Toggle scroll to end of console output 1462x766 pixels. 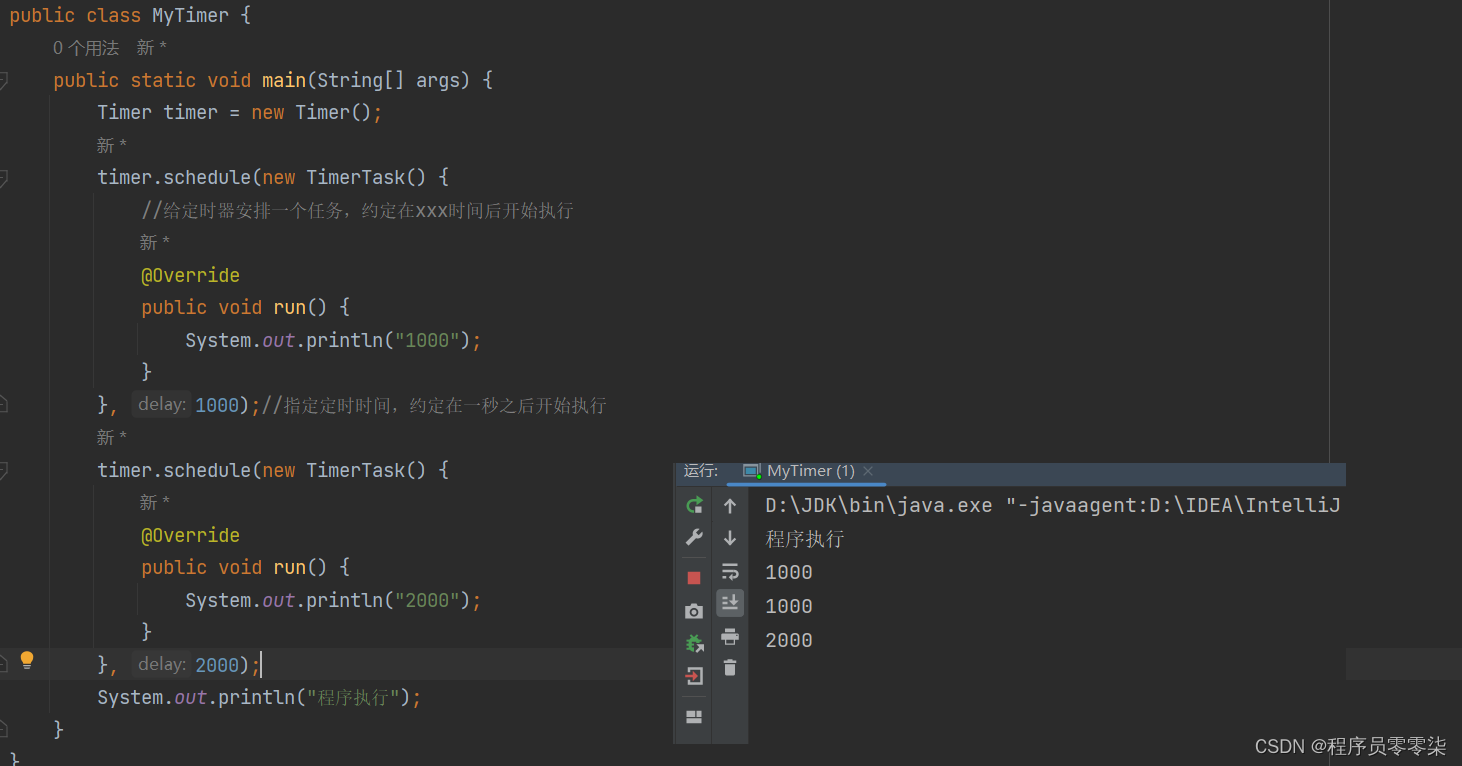[x=730, y=603]
